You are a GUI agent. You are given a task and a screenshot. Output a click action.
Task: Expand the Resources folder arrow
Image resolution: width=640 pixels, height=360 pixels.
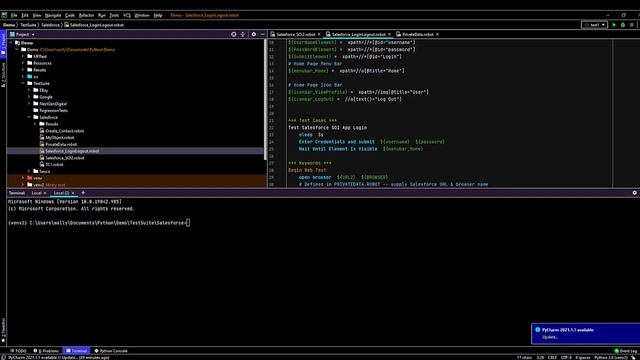23,63
